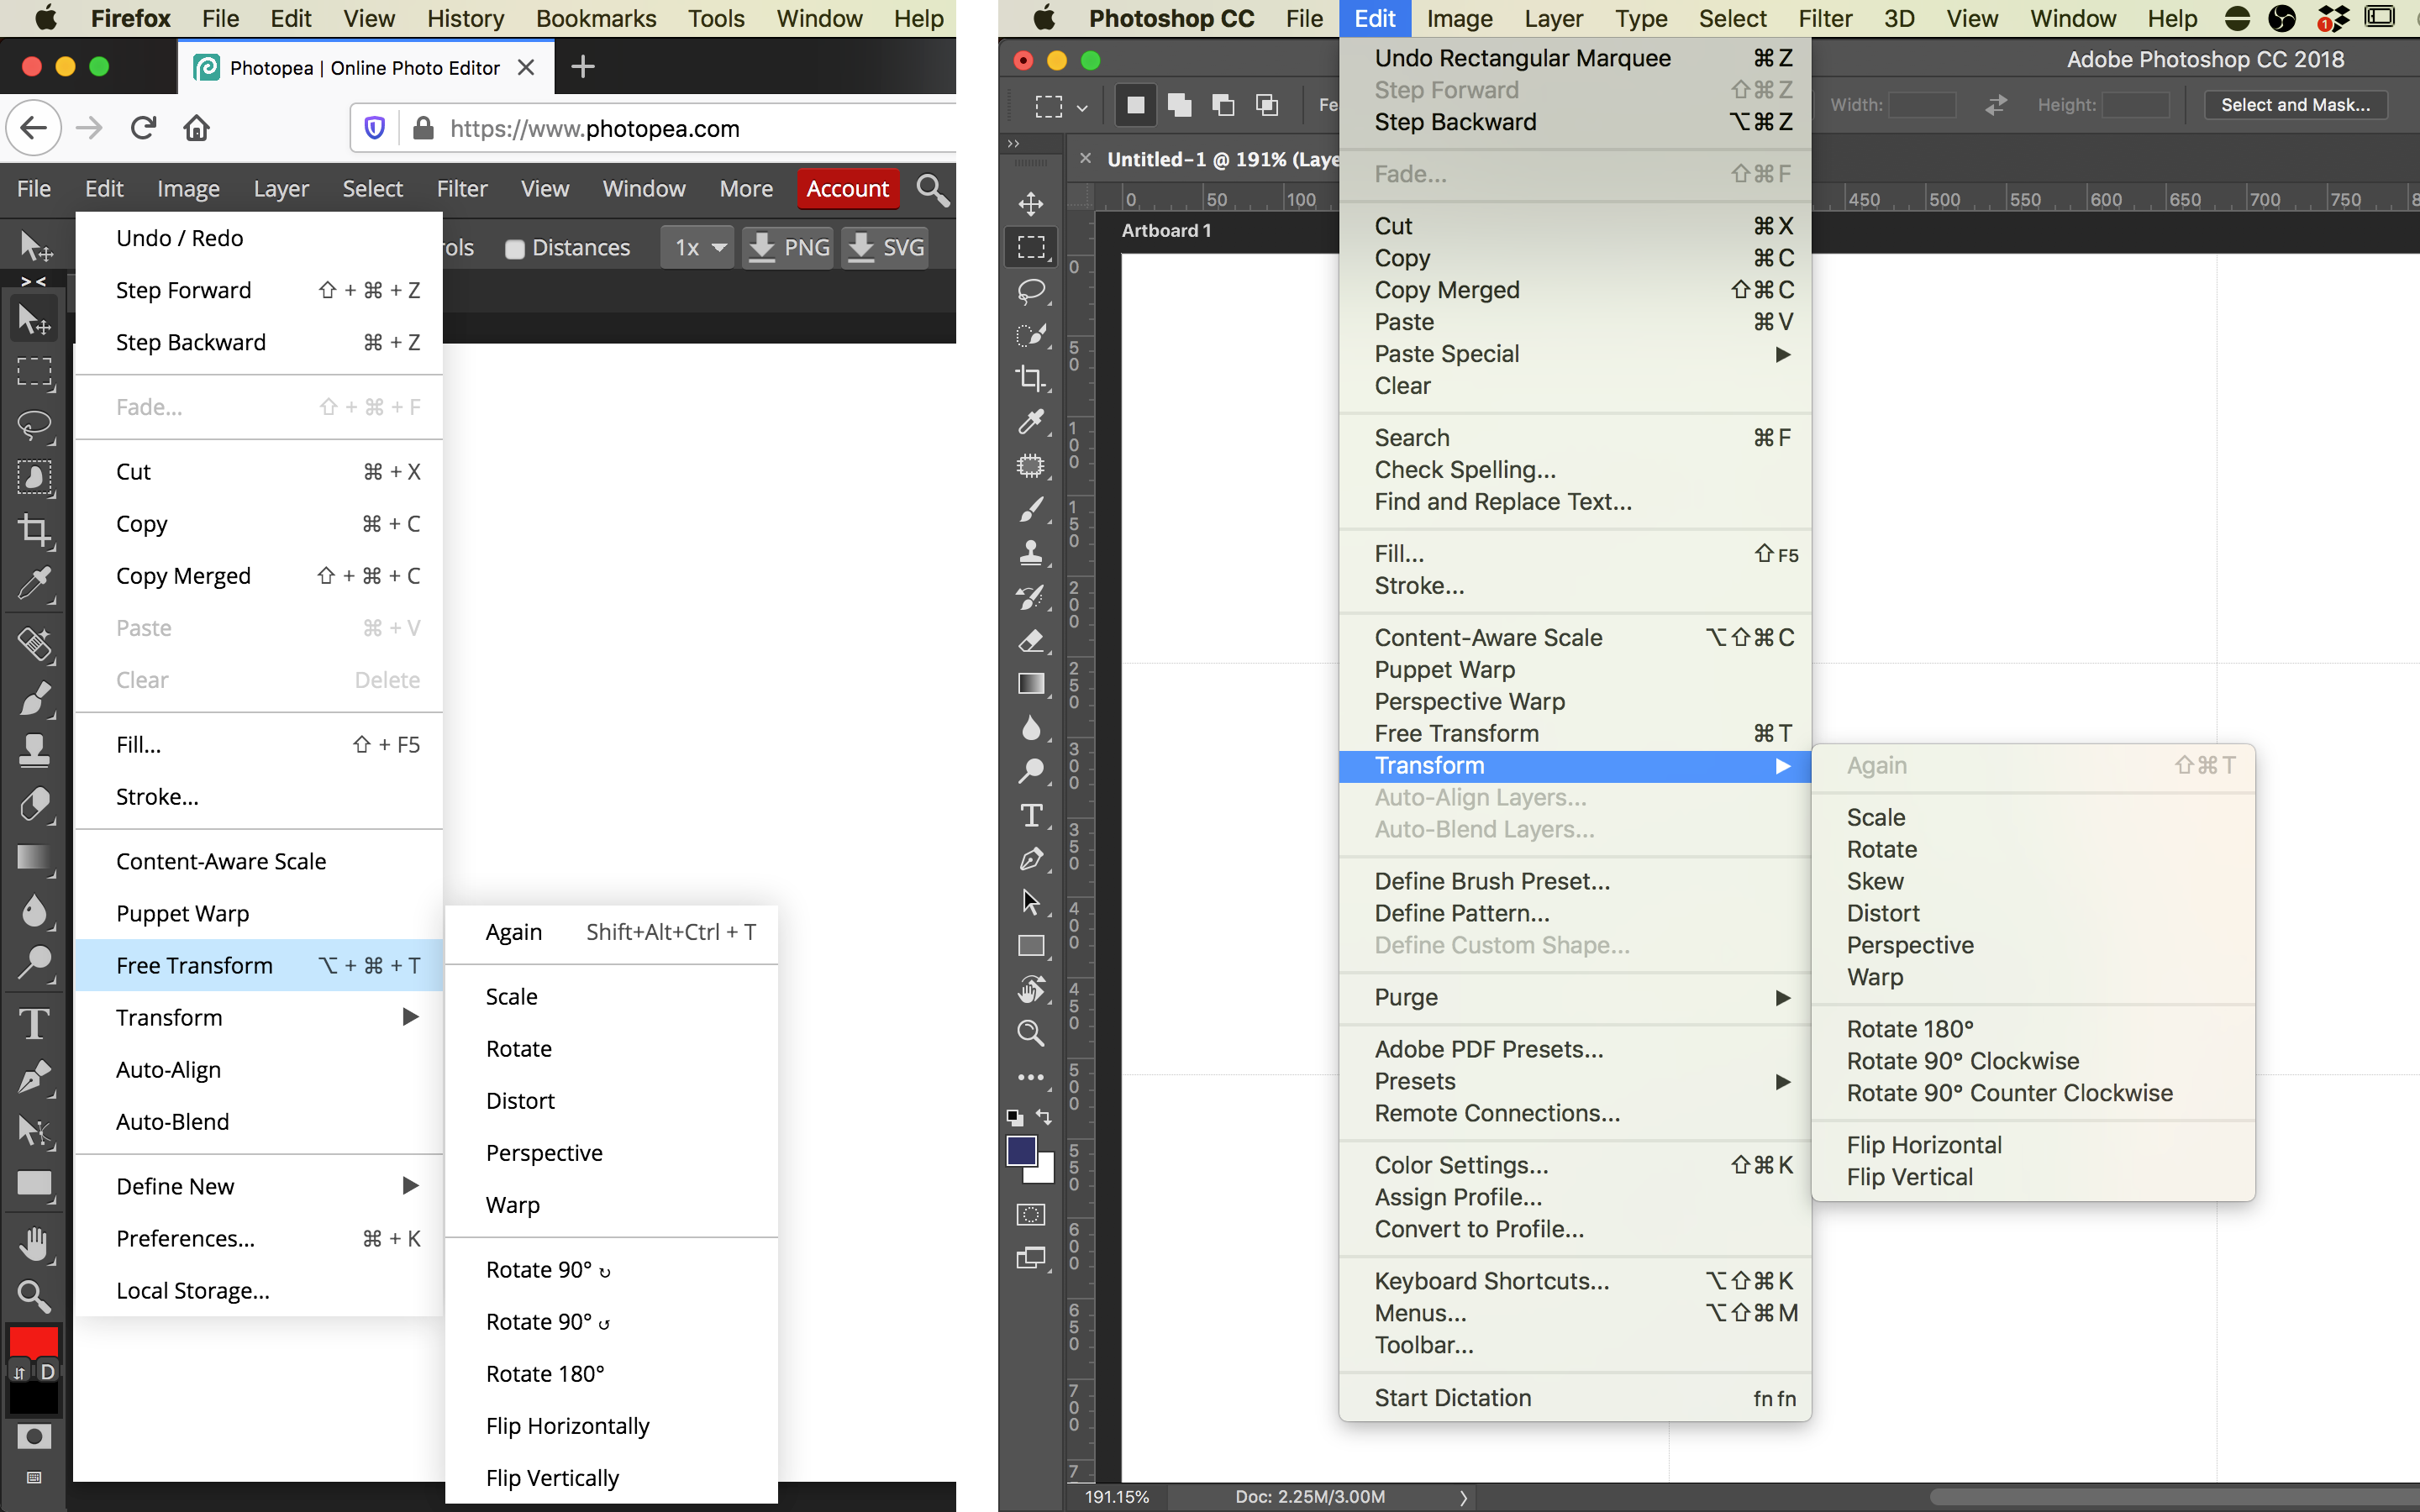The width and height of the screenshot is (2420, 1512).
Task: Select Photopea's Hand tool
Action: (x=34, y=1243)
